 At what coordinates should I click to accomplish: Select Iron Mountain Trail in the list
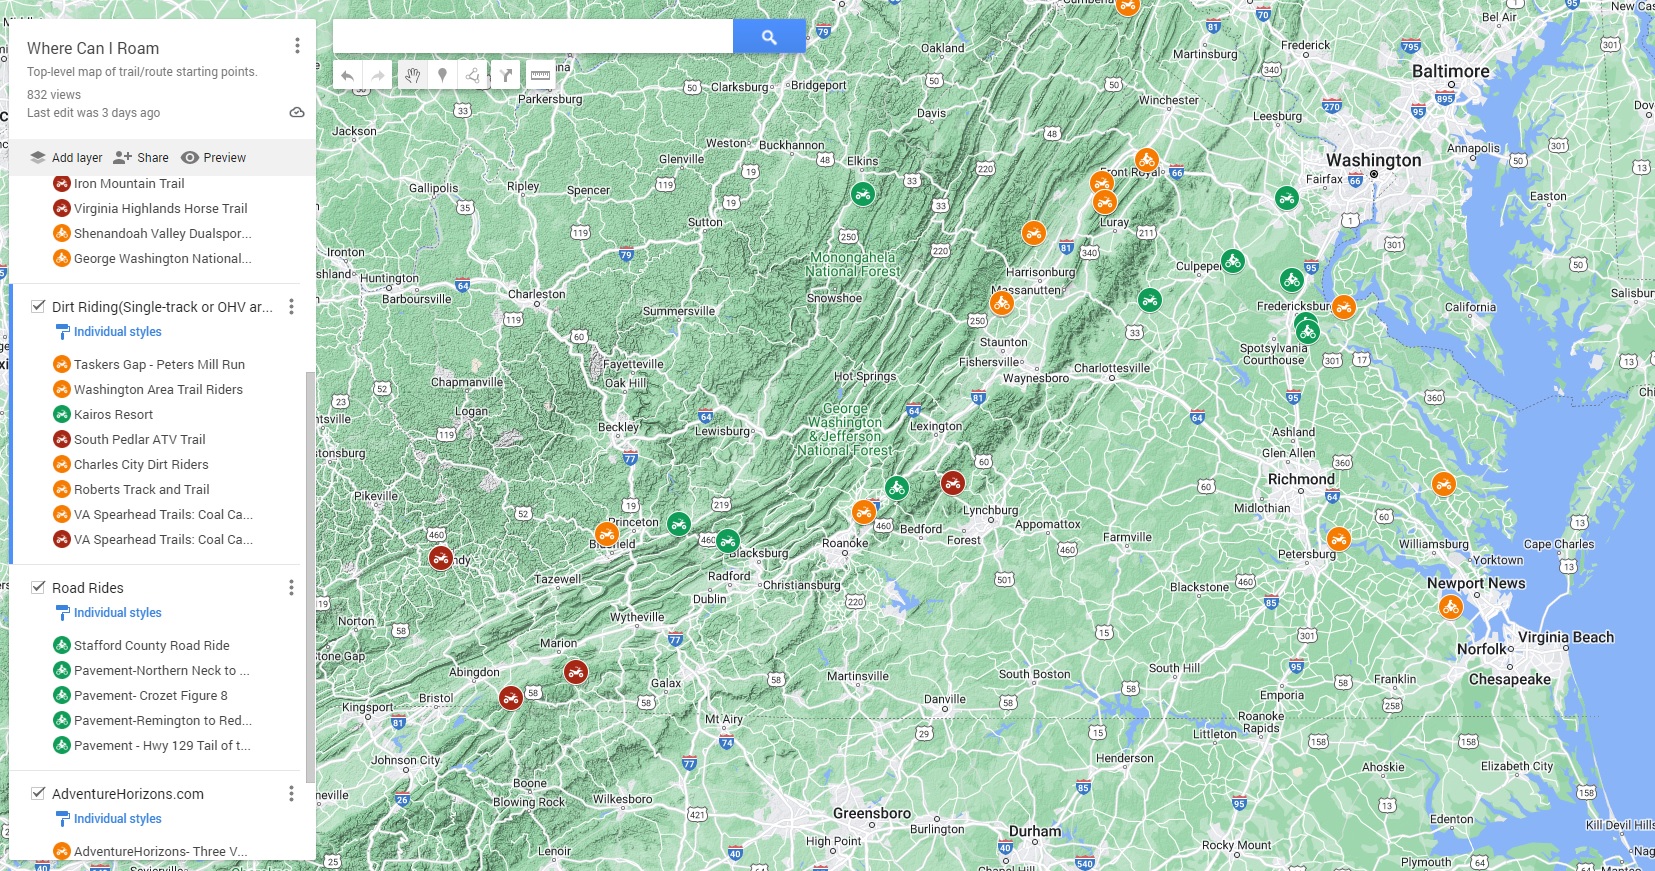coord(129,184)
